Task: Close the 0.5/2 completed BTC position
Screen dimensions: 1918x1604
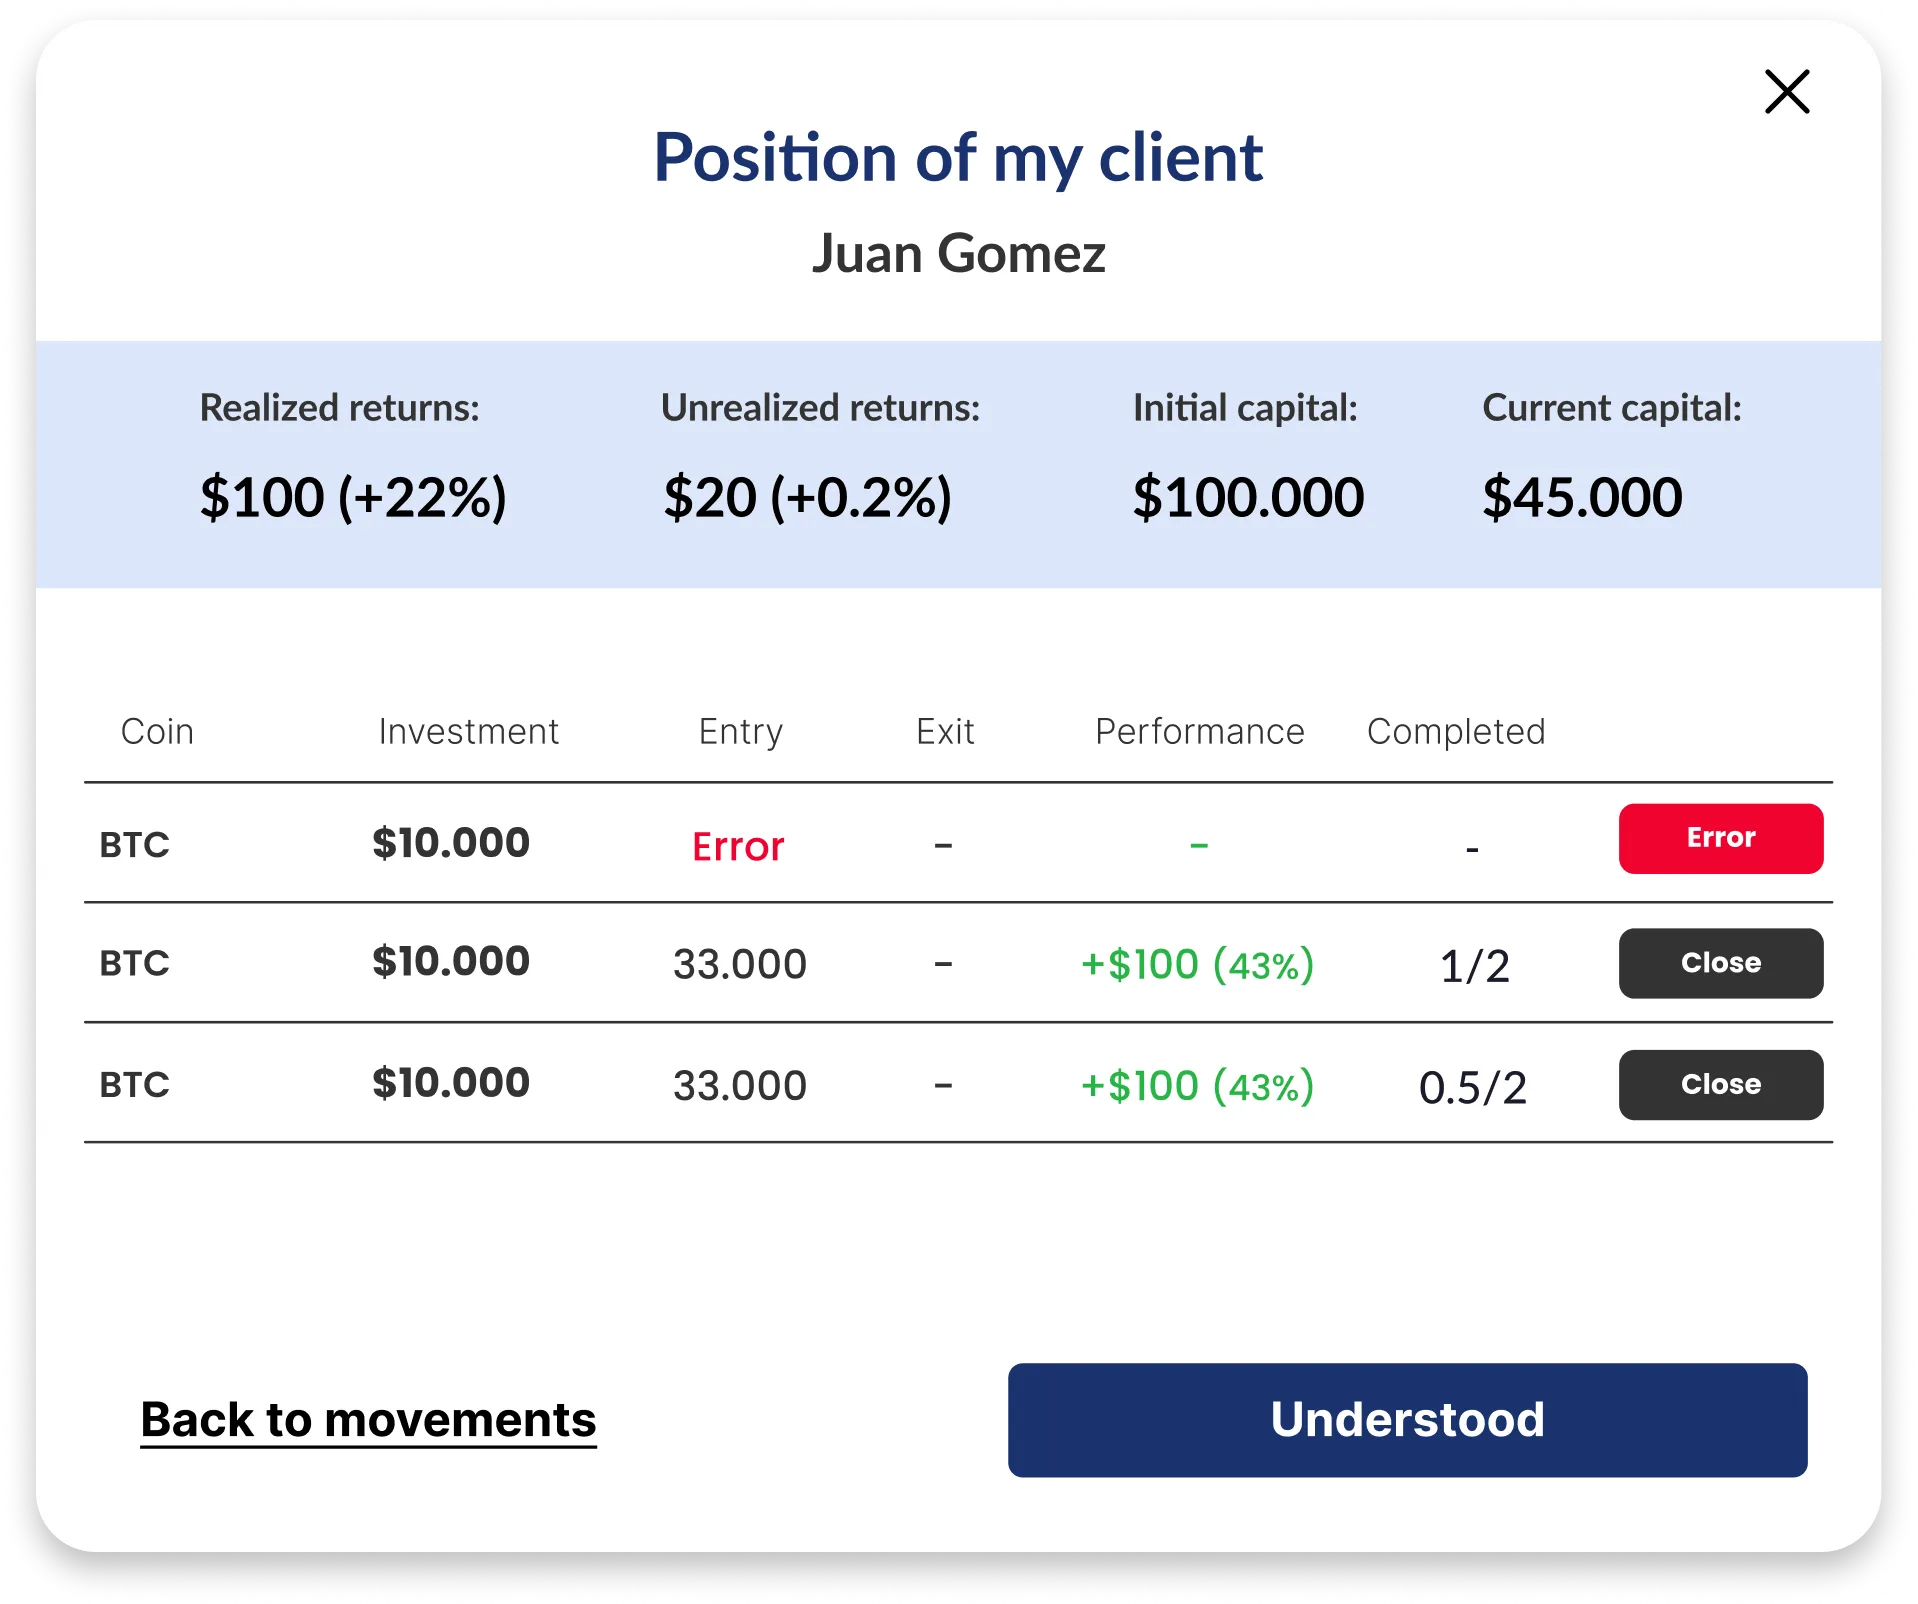Action: (x=1720, y=1084)
